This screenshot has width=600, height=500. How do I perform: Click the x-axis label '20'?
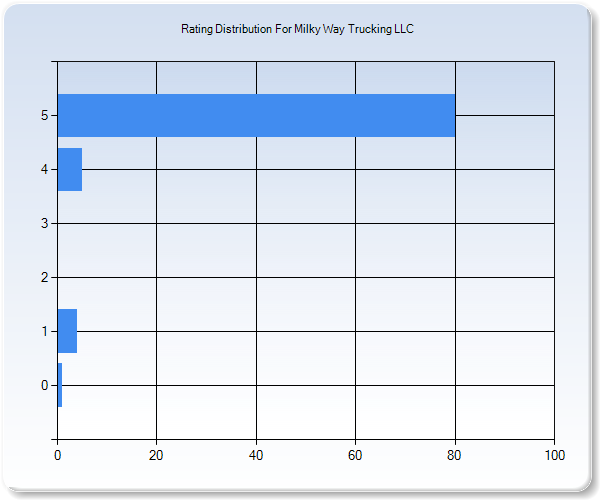[156, 455]
